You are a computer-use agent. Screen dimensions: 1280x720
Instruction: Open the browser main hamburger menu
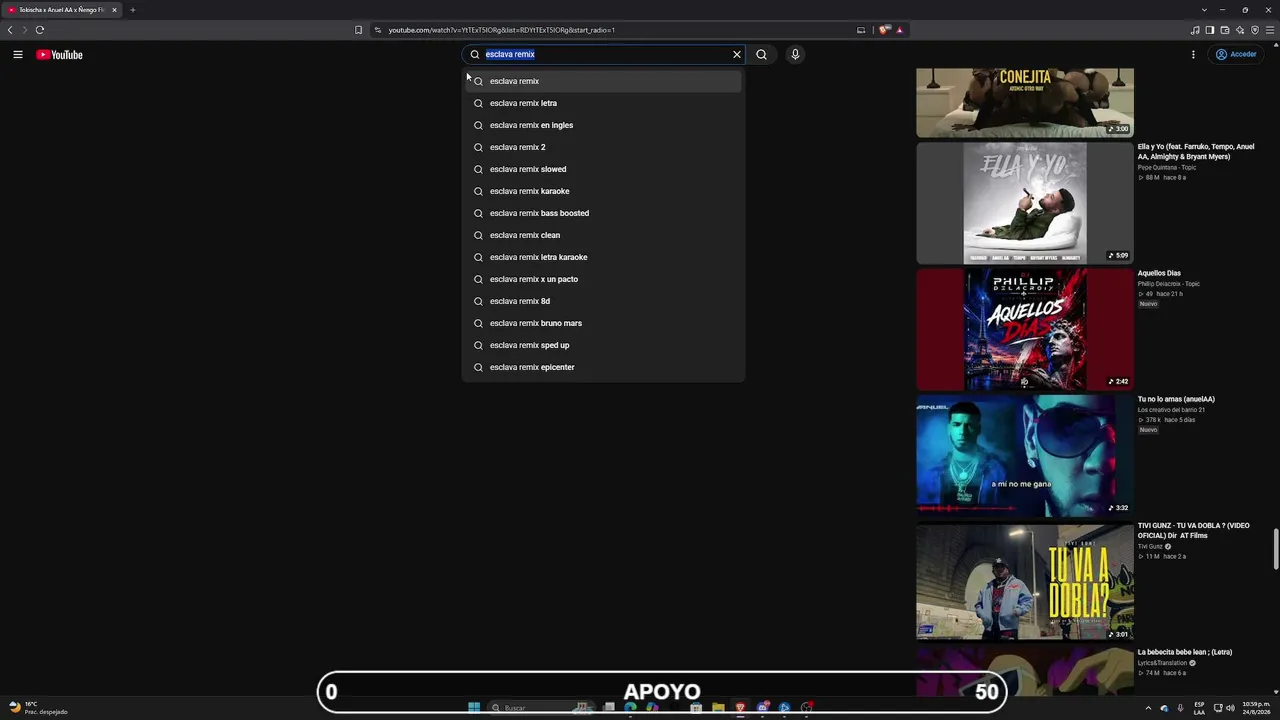1270,30
